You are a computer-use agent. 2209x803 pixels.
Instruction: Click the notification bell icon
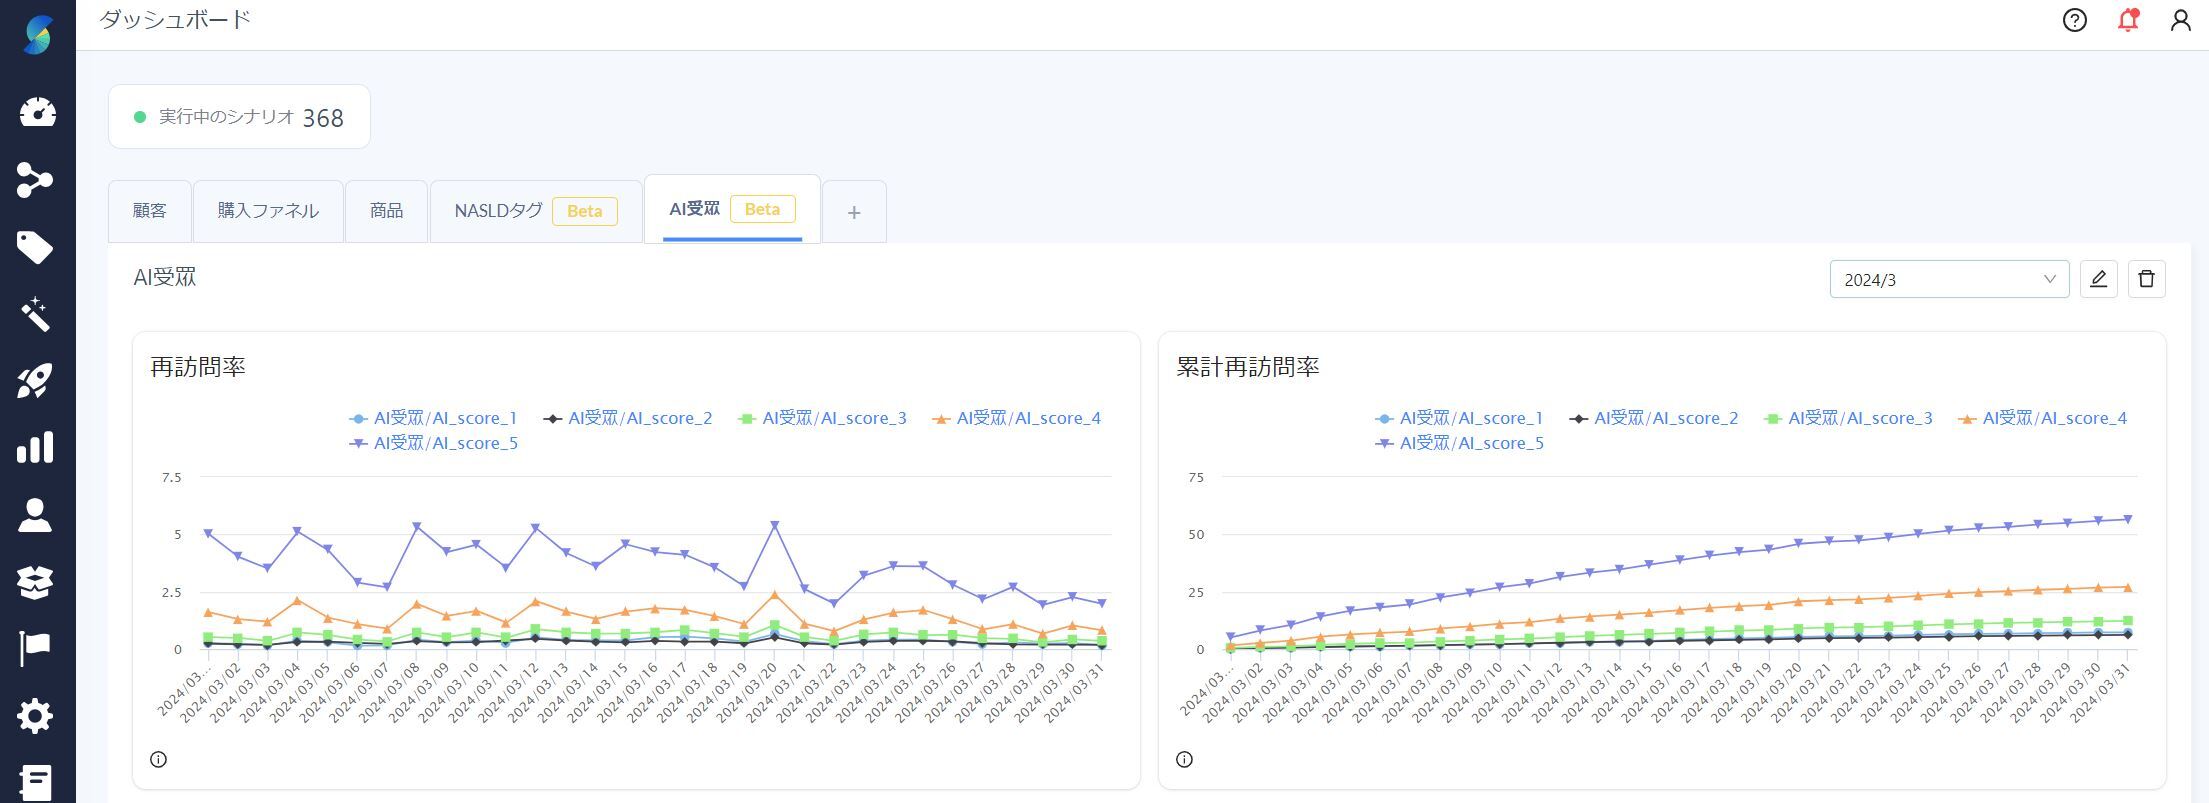click(2128, 20)
